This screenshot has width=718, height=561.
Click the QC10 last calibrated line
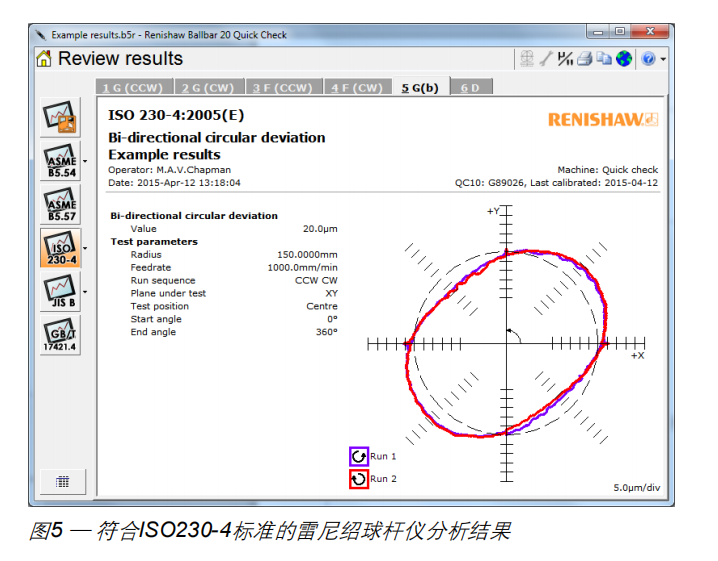pyautogui.click(x=556, y=183)
